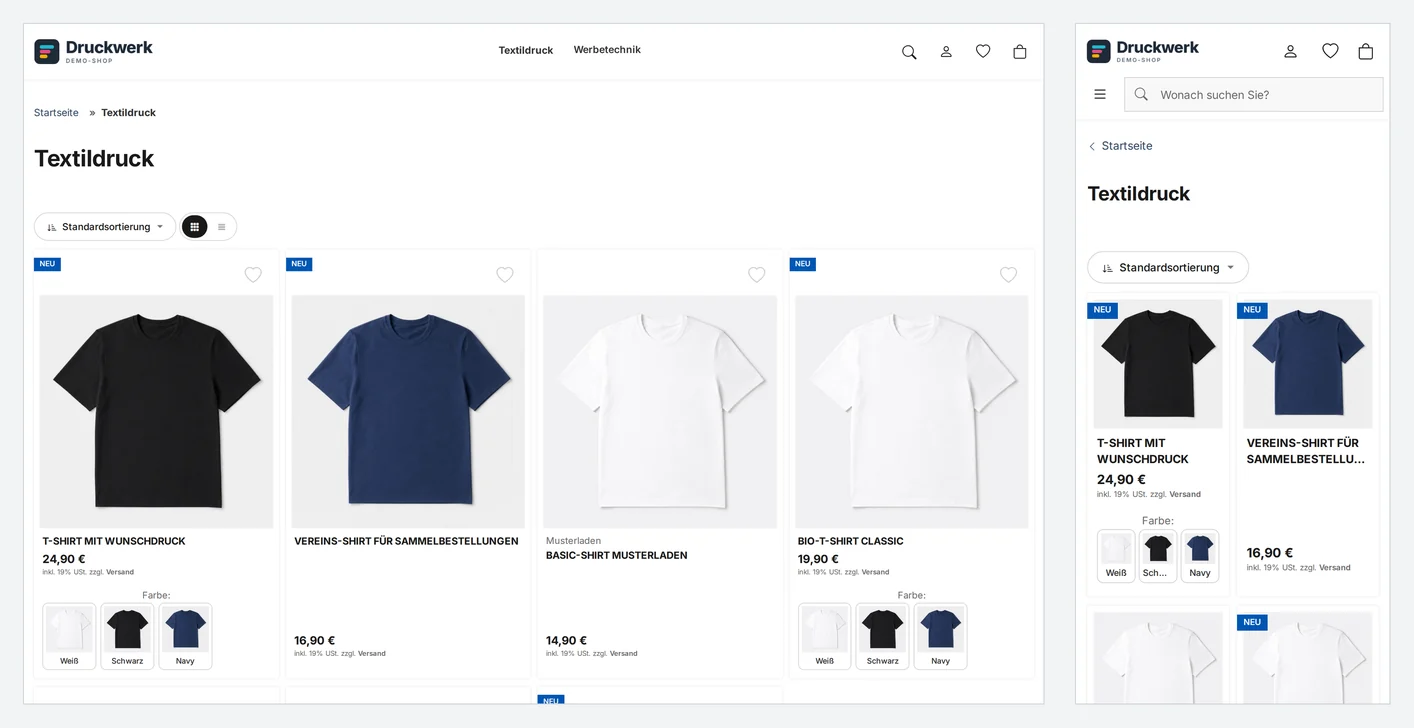Screen dimensions: 1414x728
Task: Open Textildruck navigation menu item
Action: [x=526, y=50]
